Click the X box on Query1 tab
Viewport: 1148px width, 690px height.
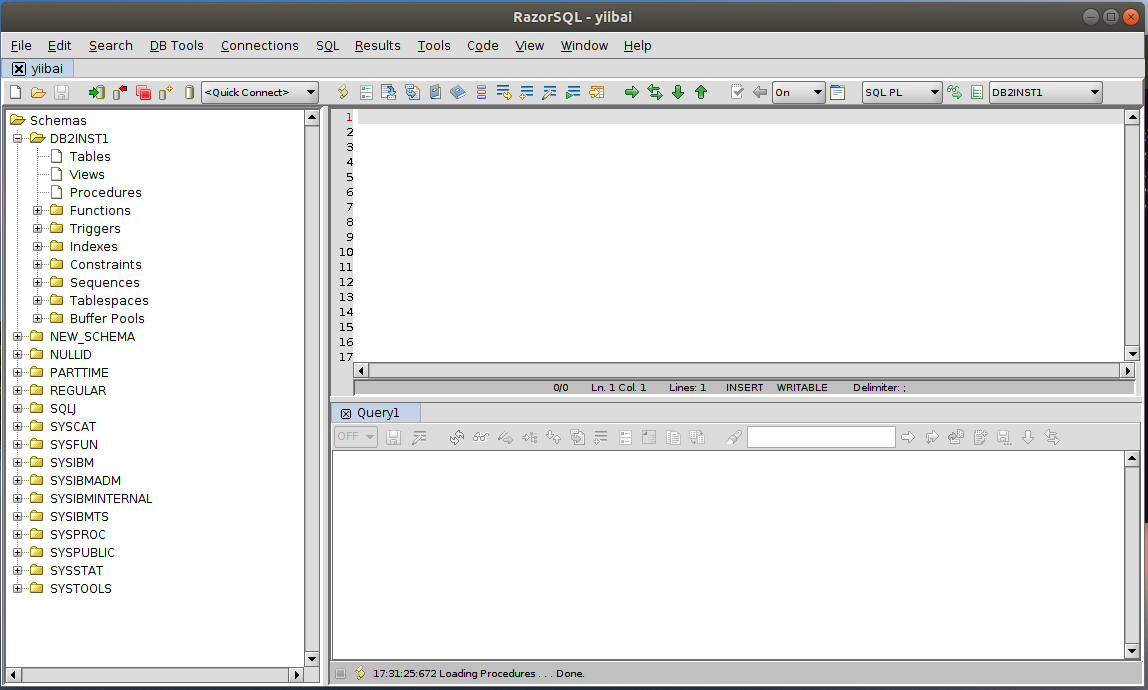(346, 413)
